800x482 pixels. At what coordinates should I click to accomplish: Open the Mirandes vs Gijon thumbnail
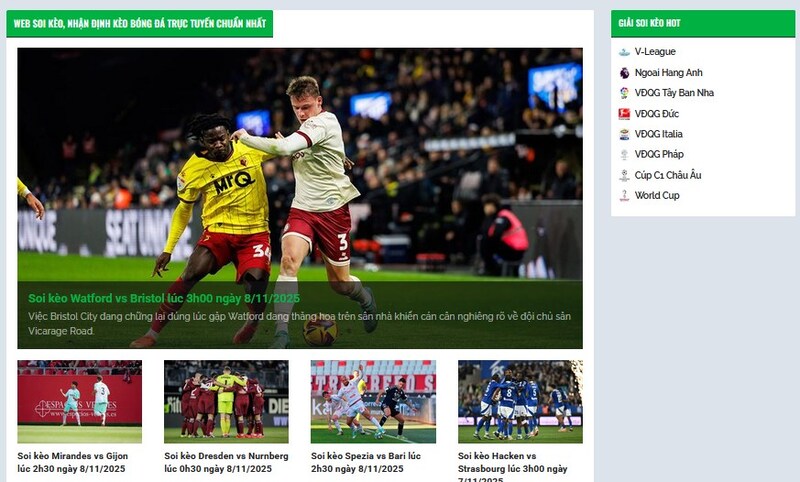coord(80,402)
